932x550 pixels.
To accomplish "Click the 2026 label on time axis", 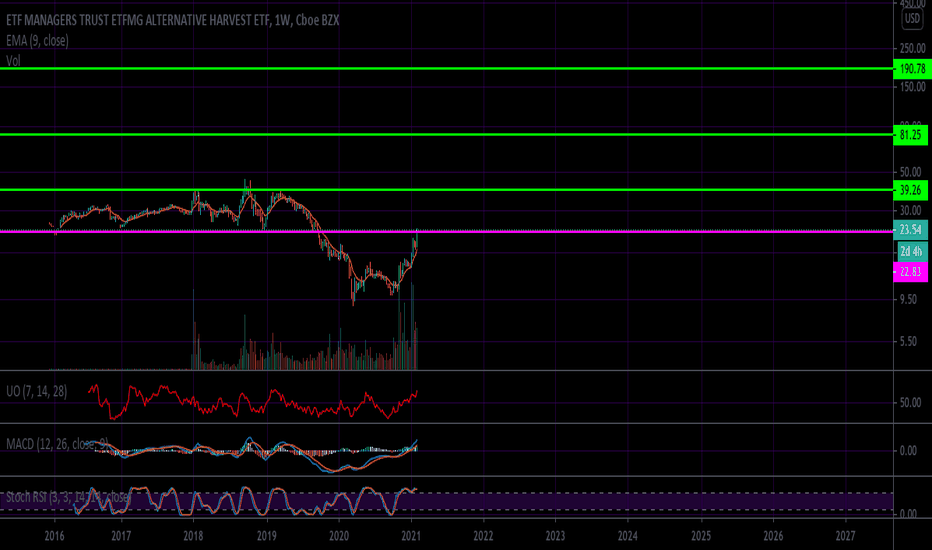I will (773, 536).
